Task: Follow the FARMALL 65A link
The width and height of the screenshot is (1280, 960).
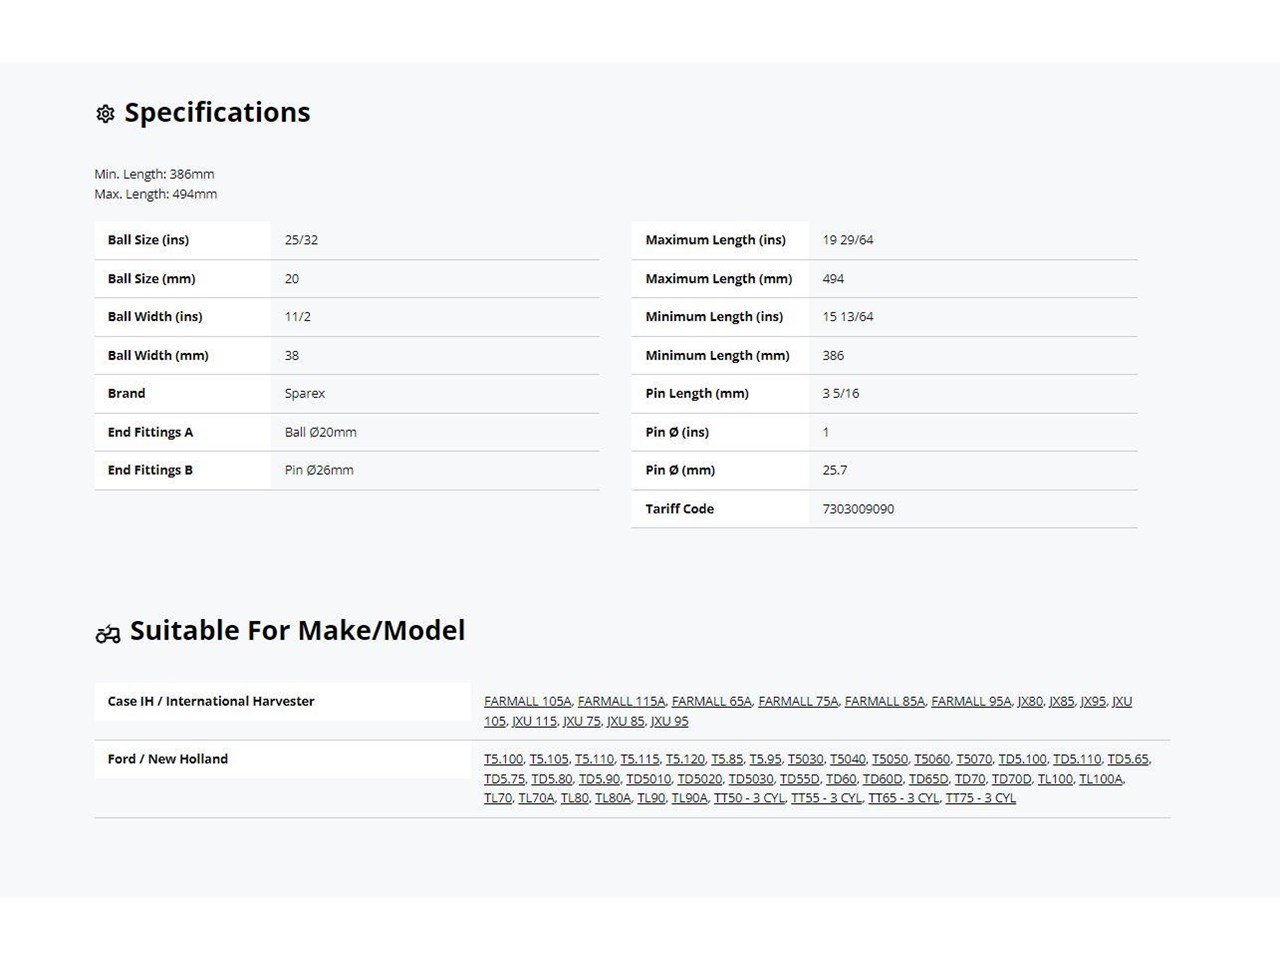Action: 711,702
